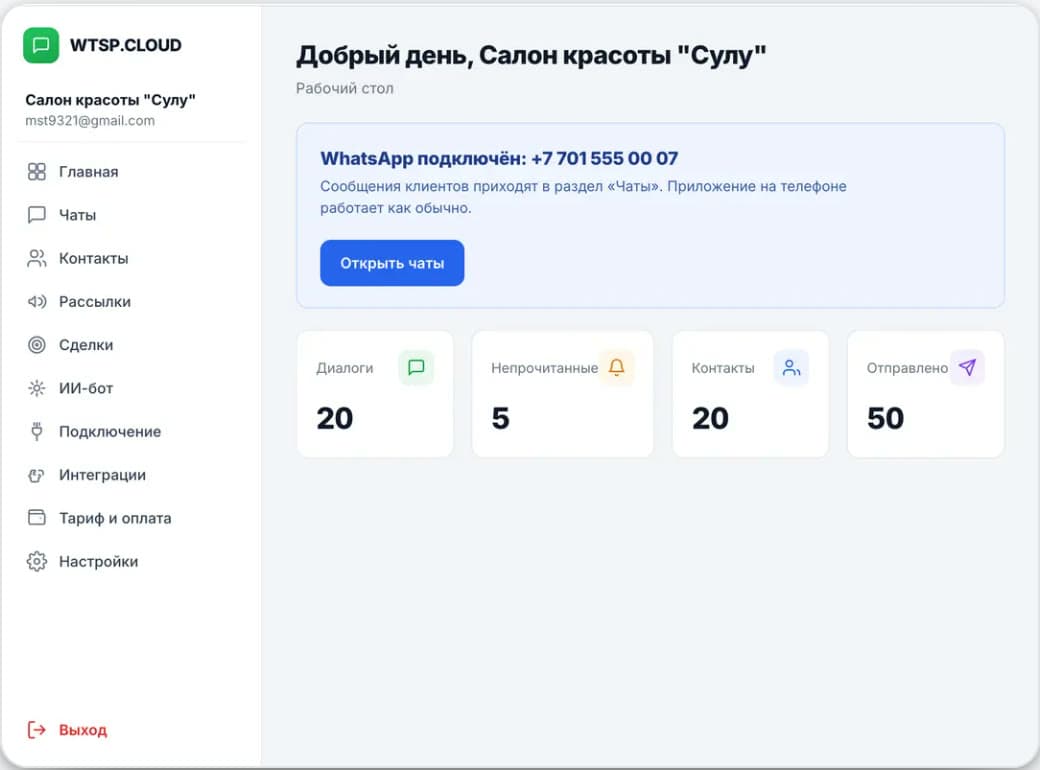
Task: Click the account name Салон красоты "Сулу" in sidebar
Action: point(110,99)
